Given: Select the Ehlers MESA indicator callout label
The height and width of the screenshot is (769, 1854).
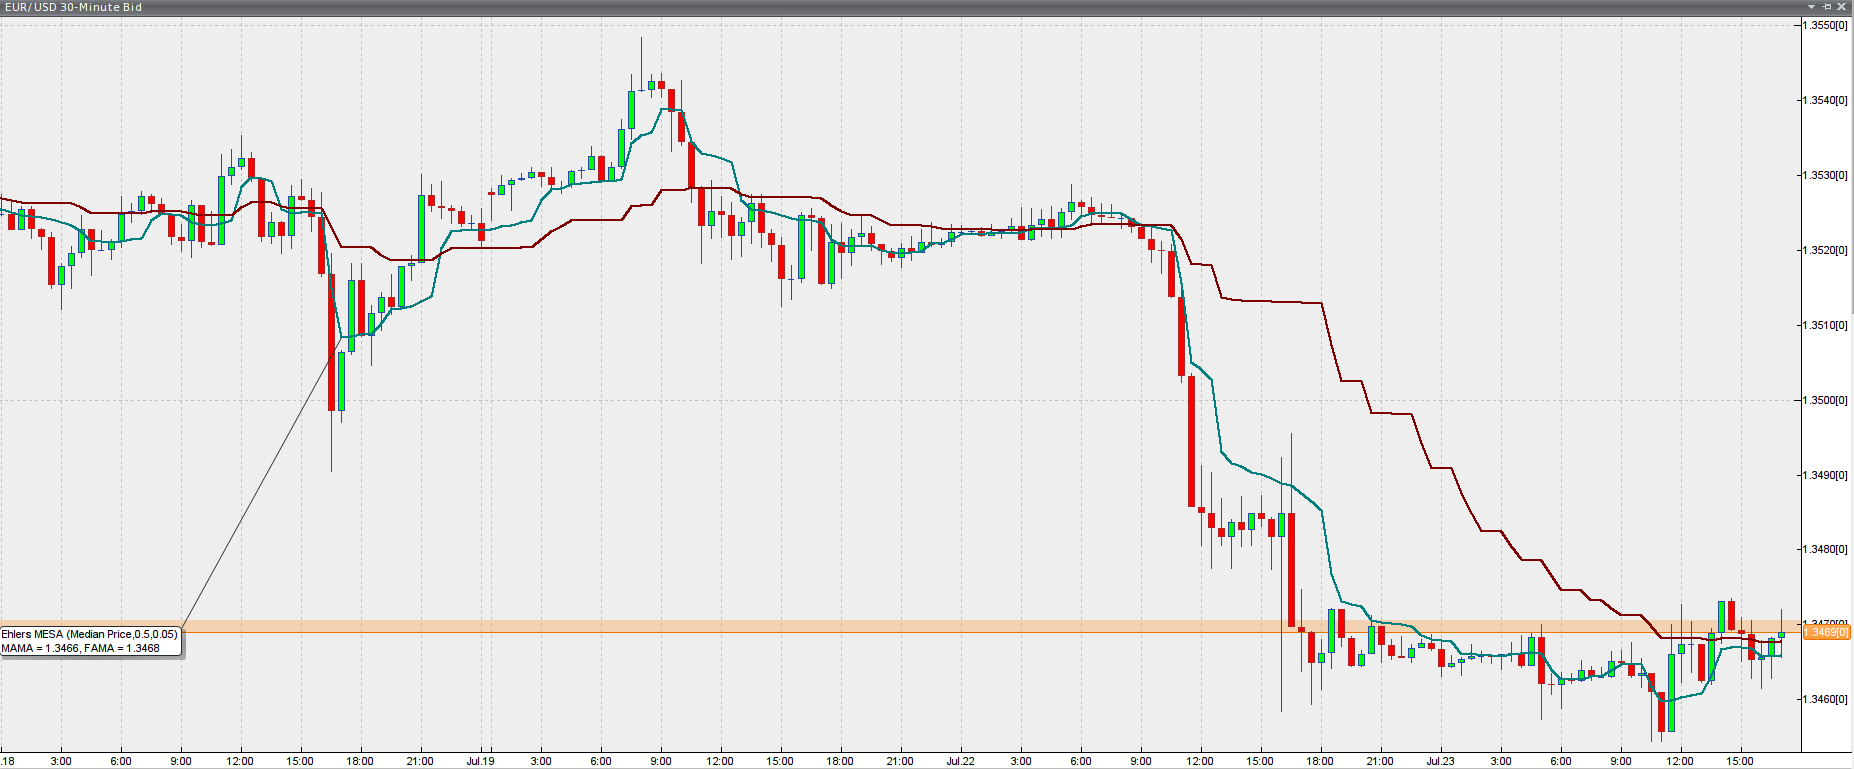Looking at the screenshot, I should pos(90,641).
